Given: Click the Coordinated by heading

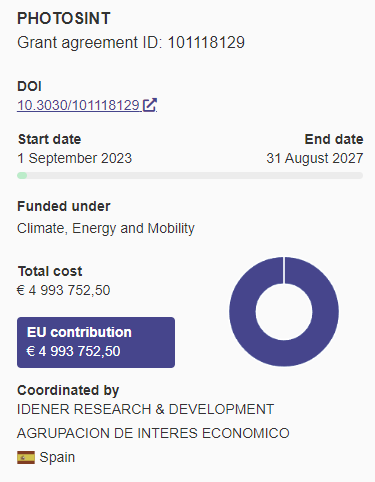Looking at the screenshot, I should point(68,391).
